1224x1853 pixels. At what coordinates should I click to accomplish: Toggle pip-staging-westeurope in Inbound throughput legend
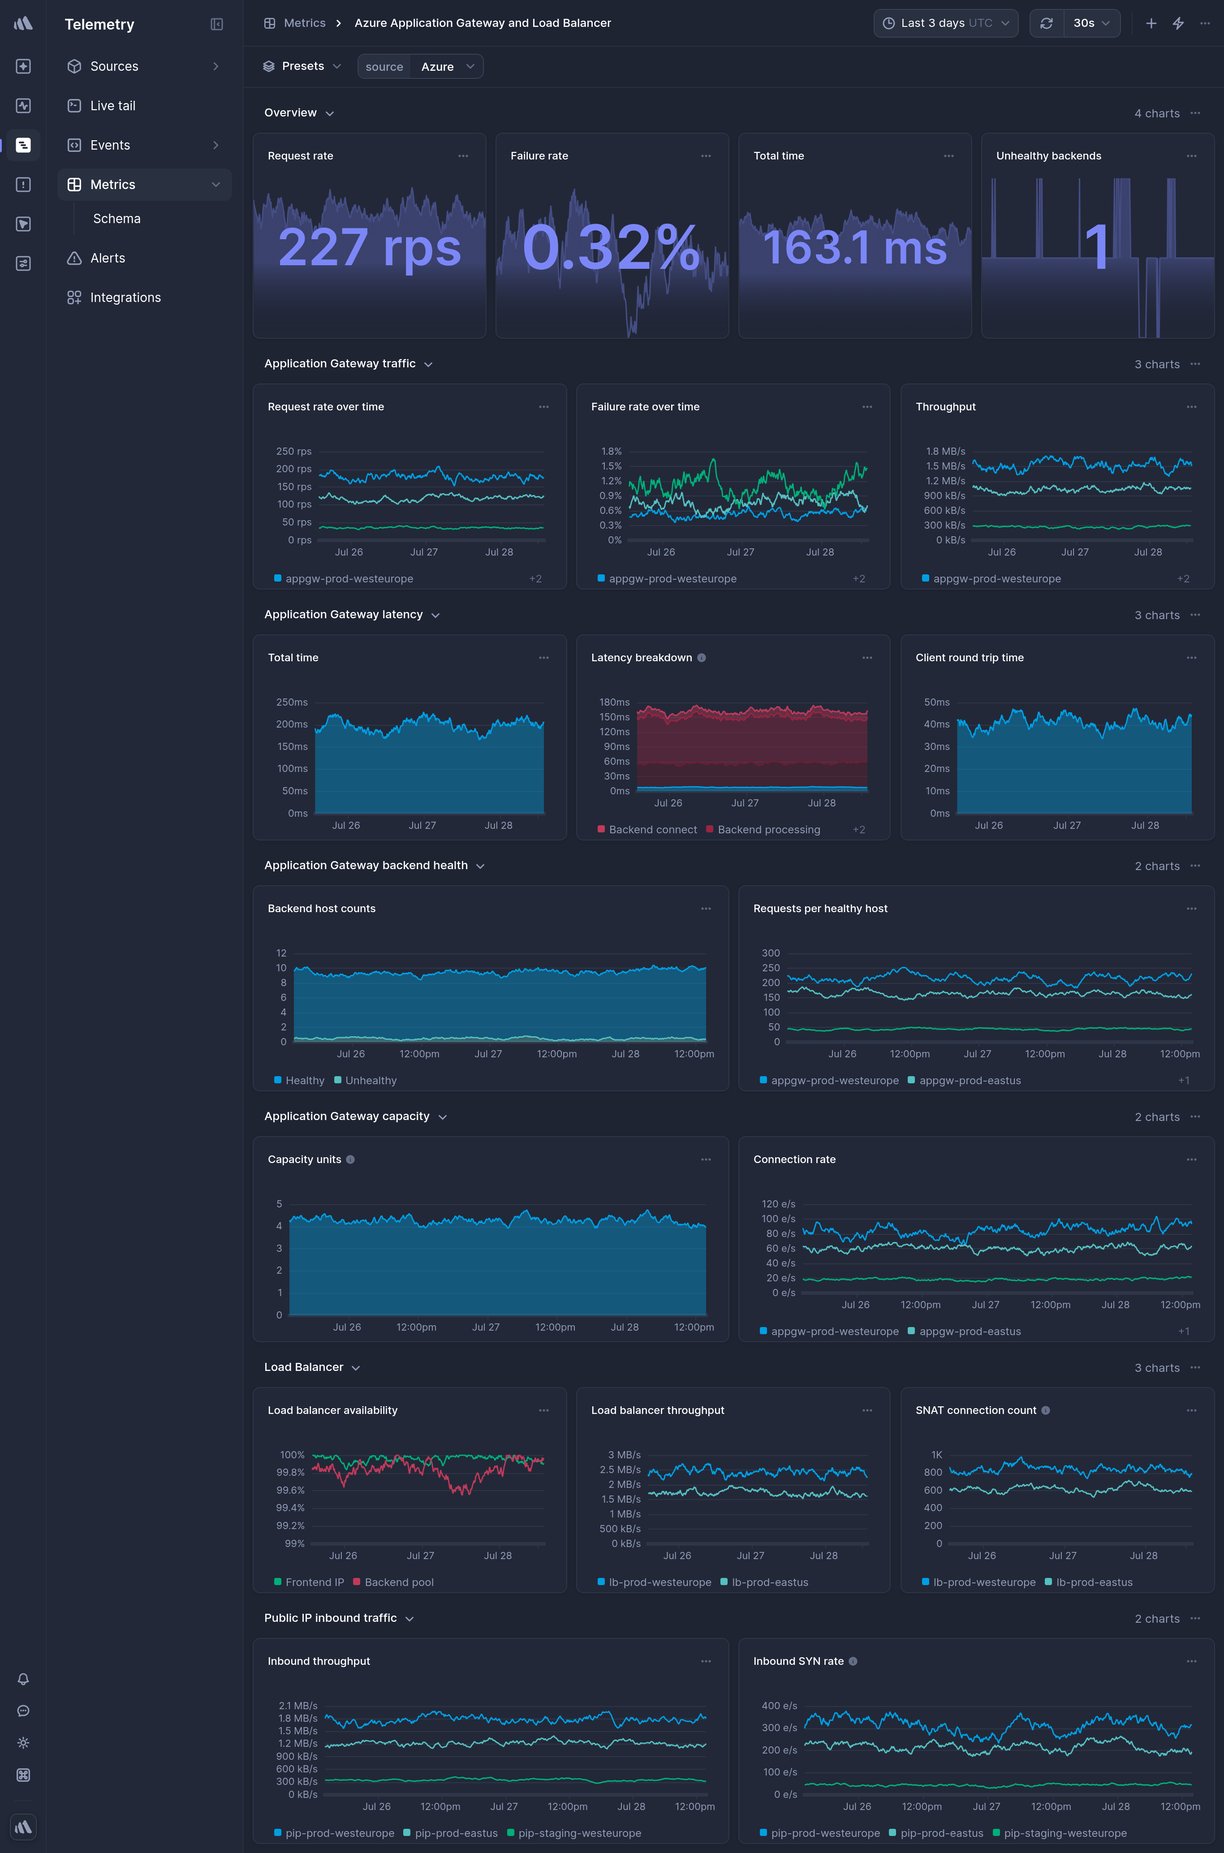(574, 1833)
